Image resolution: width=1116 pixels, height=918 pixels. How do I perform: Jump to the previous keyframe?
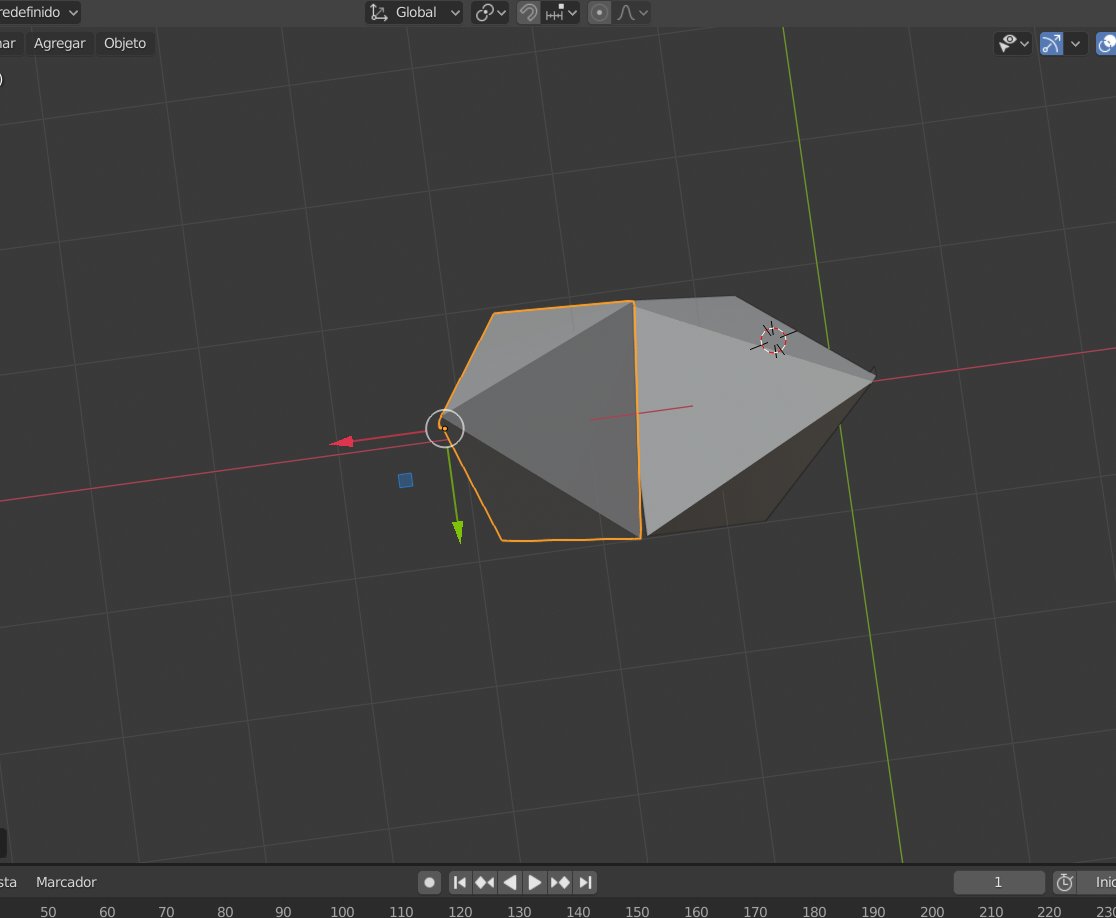[x=485, y=882]
